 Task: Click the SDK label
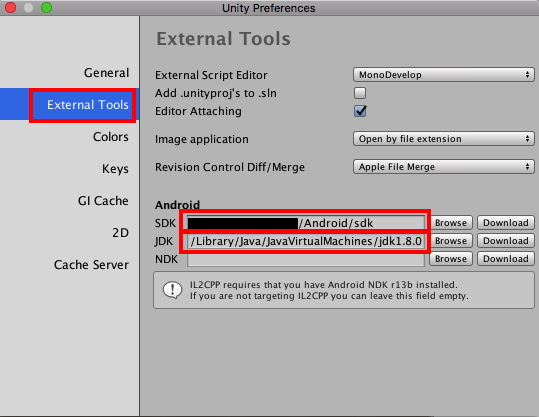[x=165, y=223]
